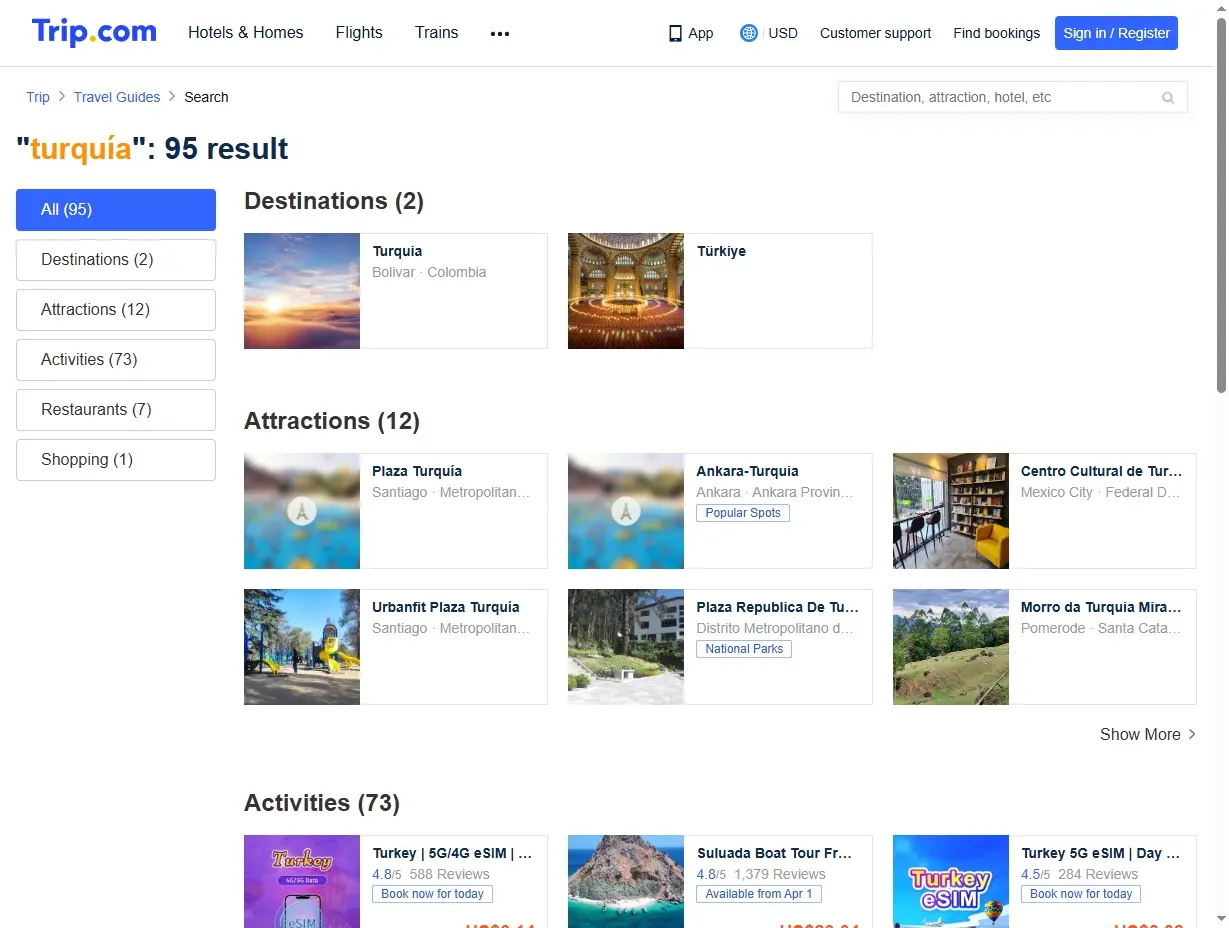Open Find bookings link
The image size is (1229, 928).
pyautogui.click(x=996, y=33)
